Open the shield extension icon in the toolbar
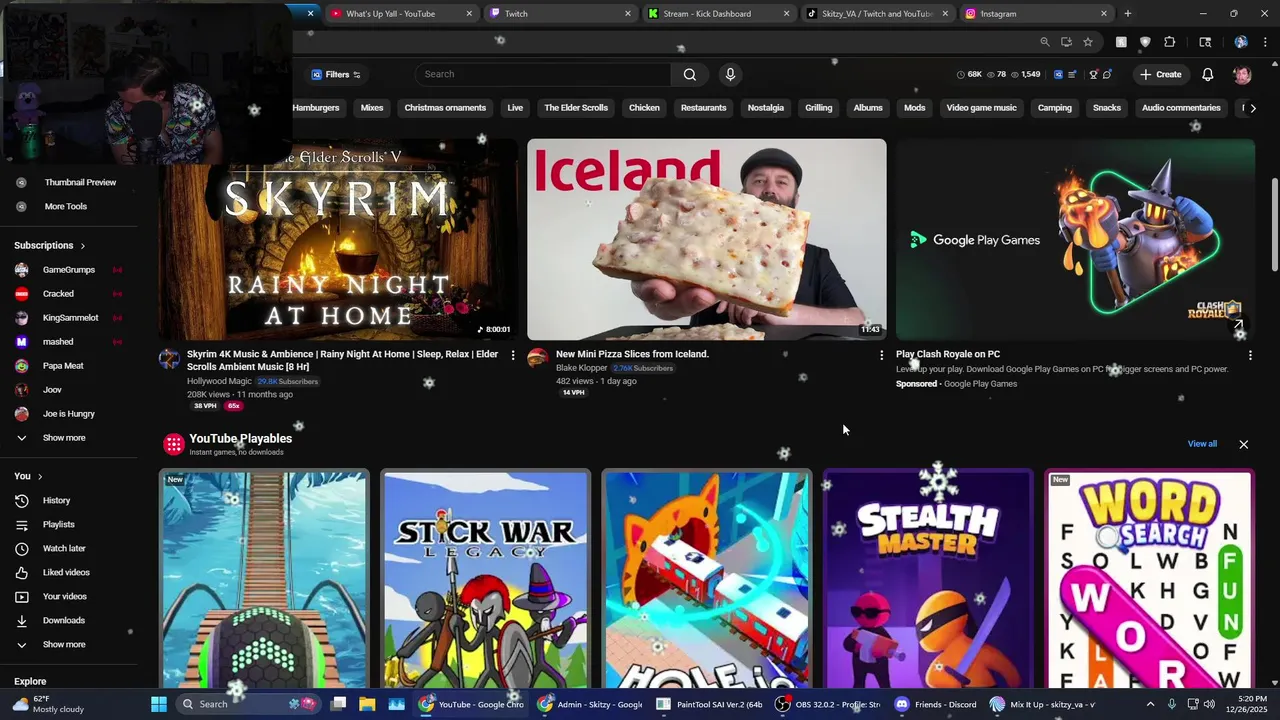 [x=1145, y=42]
